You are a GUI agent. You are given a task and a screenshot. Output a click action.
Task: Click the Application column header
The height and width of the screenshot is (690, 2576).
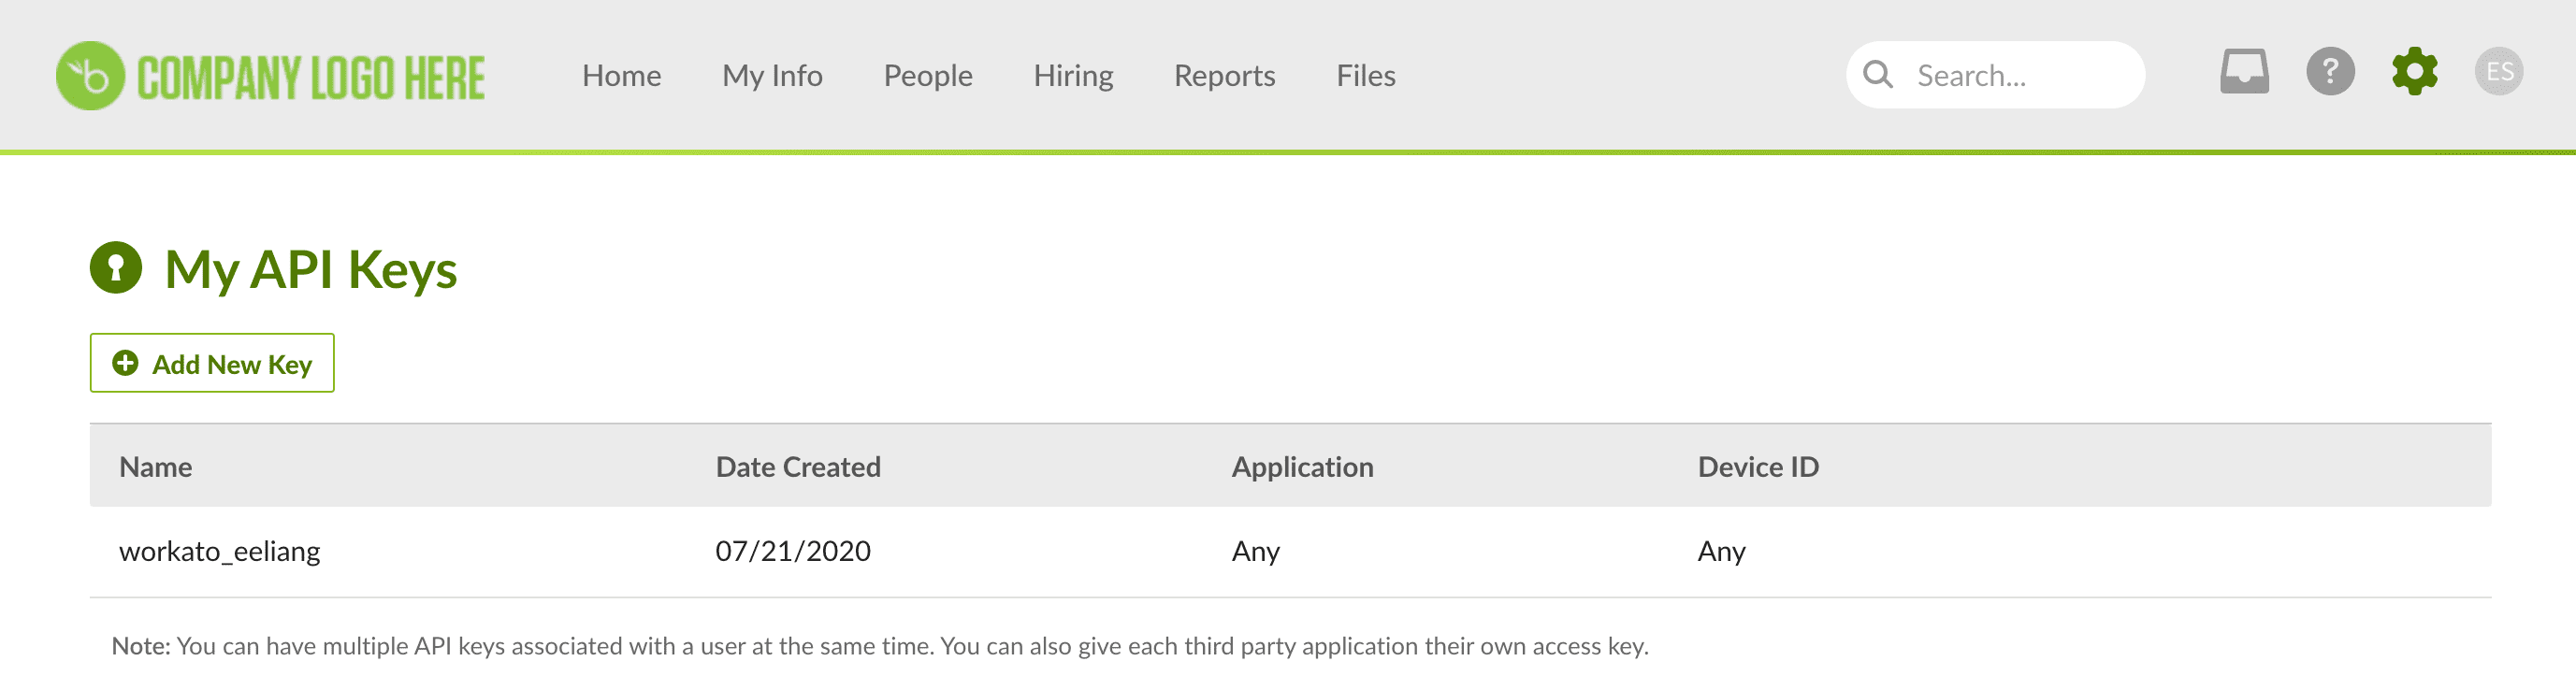click(x=1302, y=467)
